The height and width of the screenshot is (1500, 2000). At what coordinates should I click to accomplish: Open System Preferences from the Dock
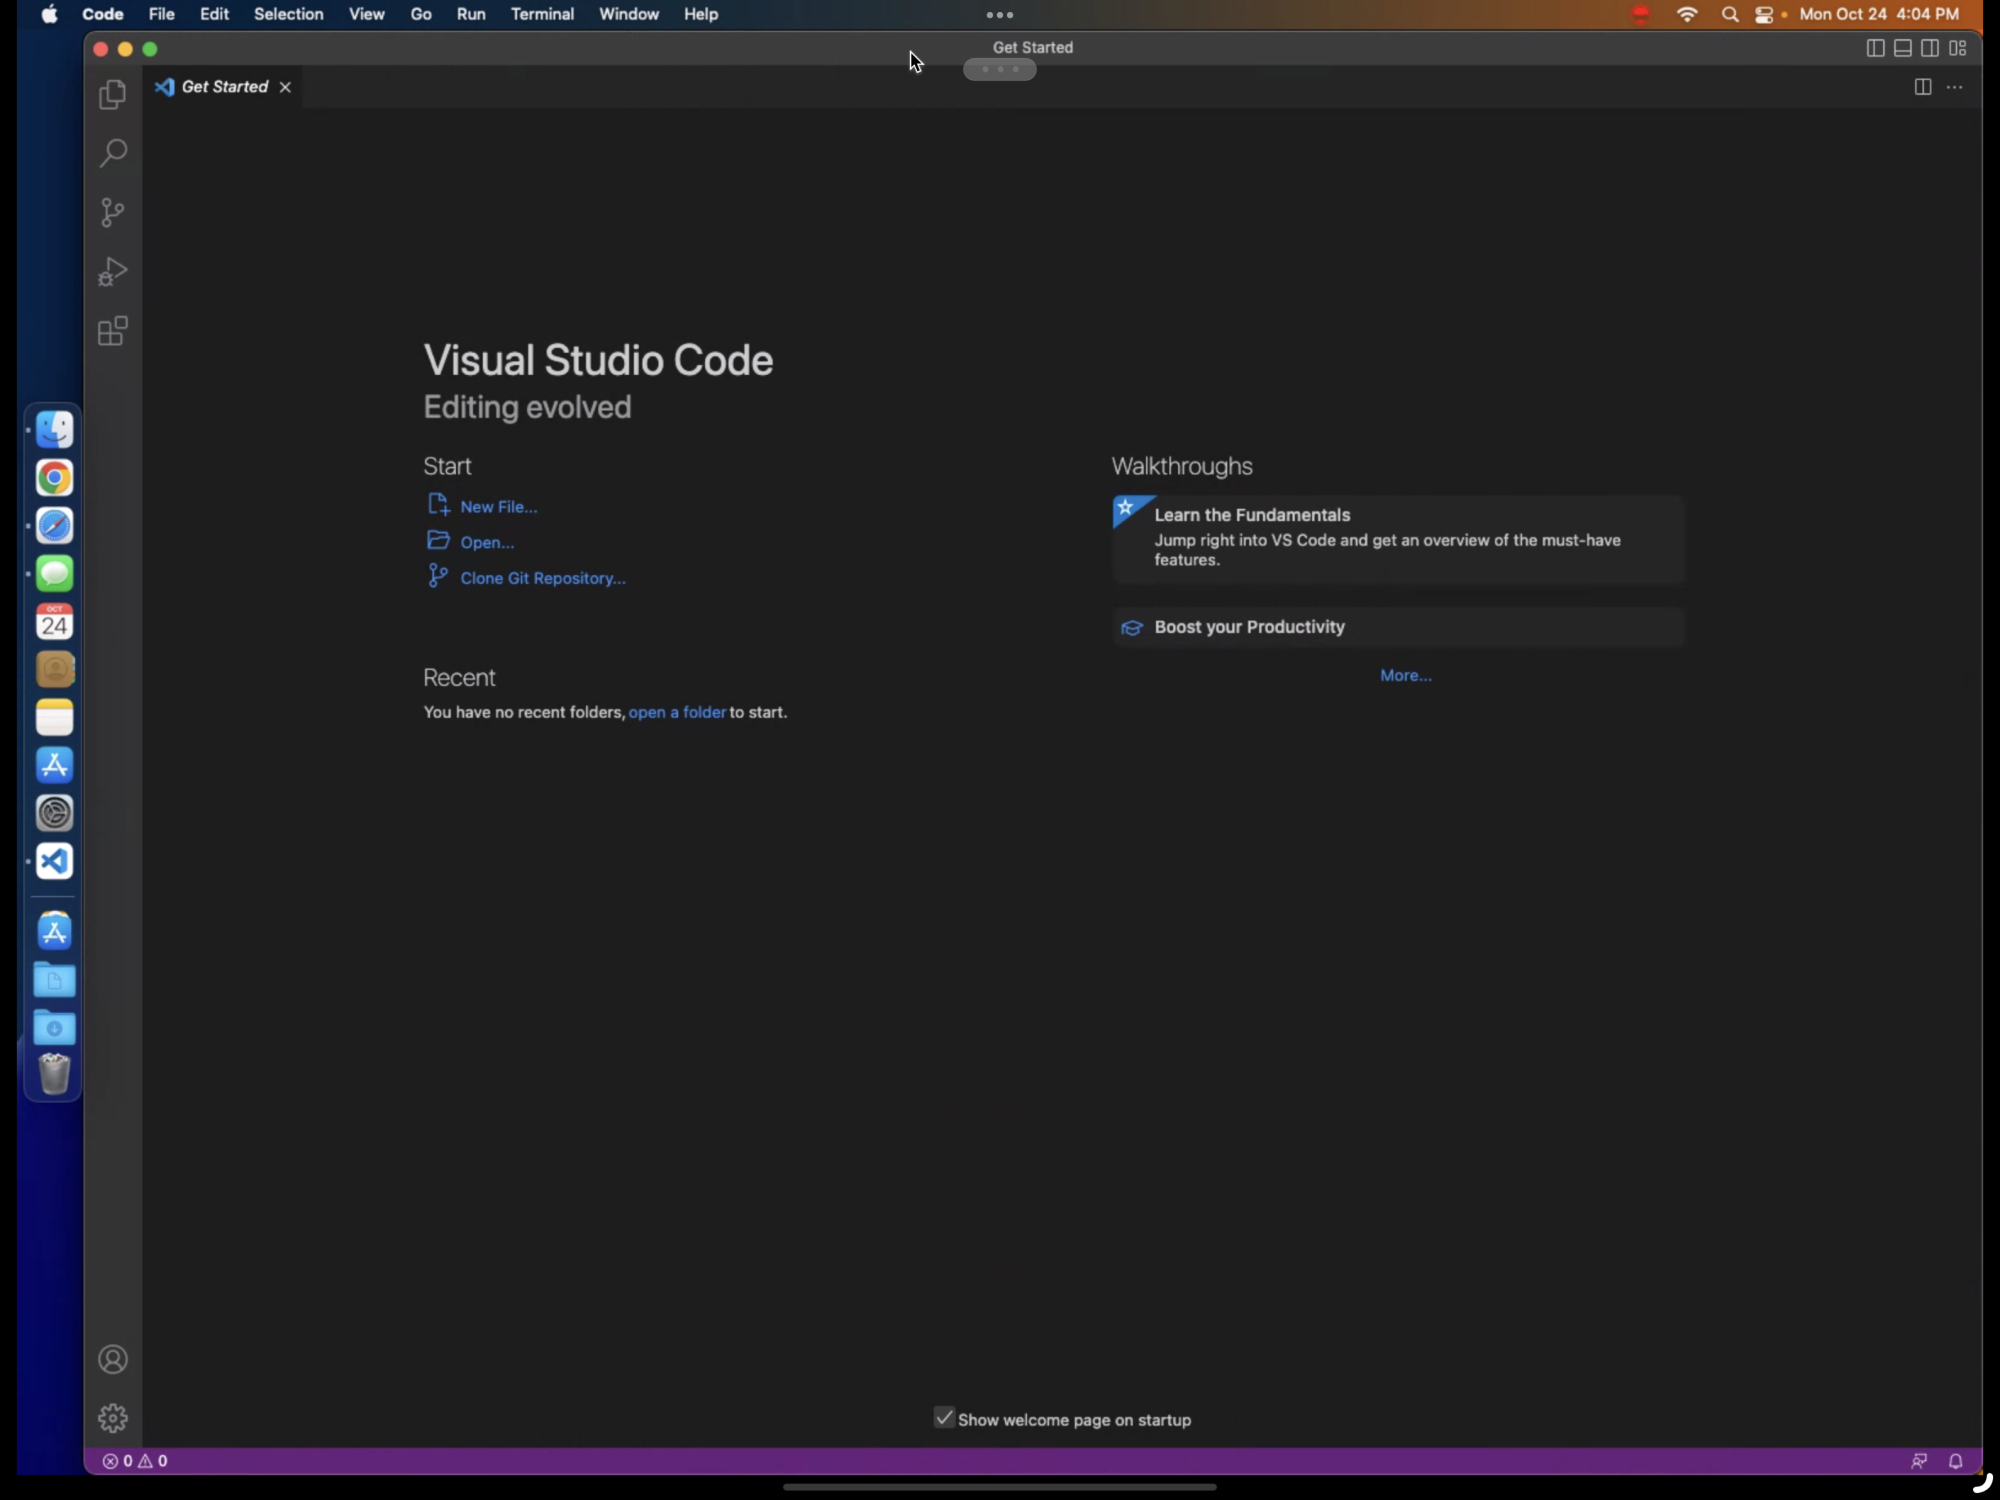point(55,814)
